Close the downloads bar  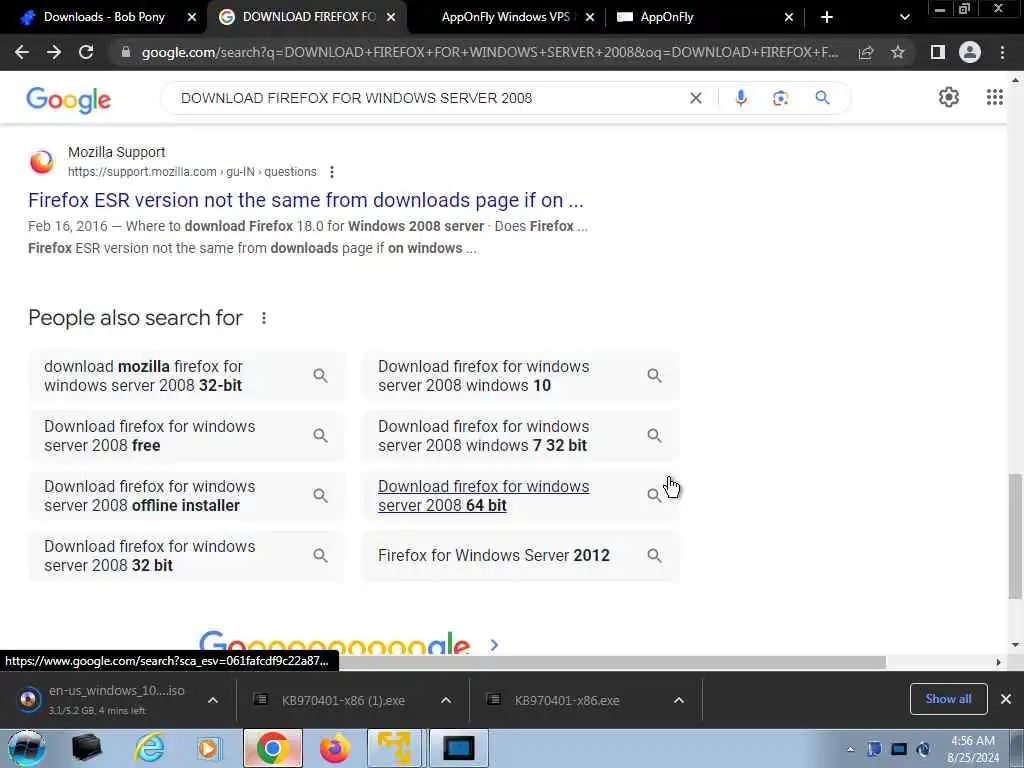coord(1006,699)
